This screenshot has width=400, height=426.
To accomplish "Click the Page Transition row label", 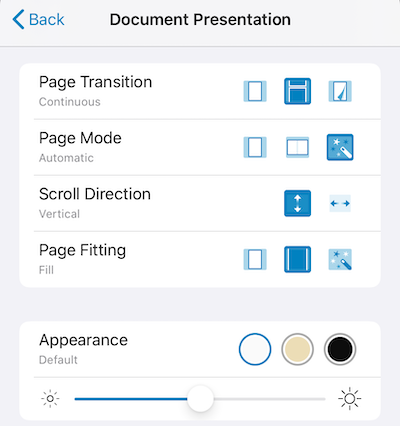I will pos(95,82).
